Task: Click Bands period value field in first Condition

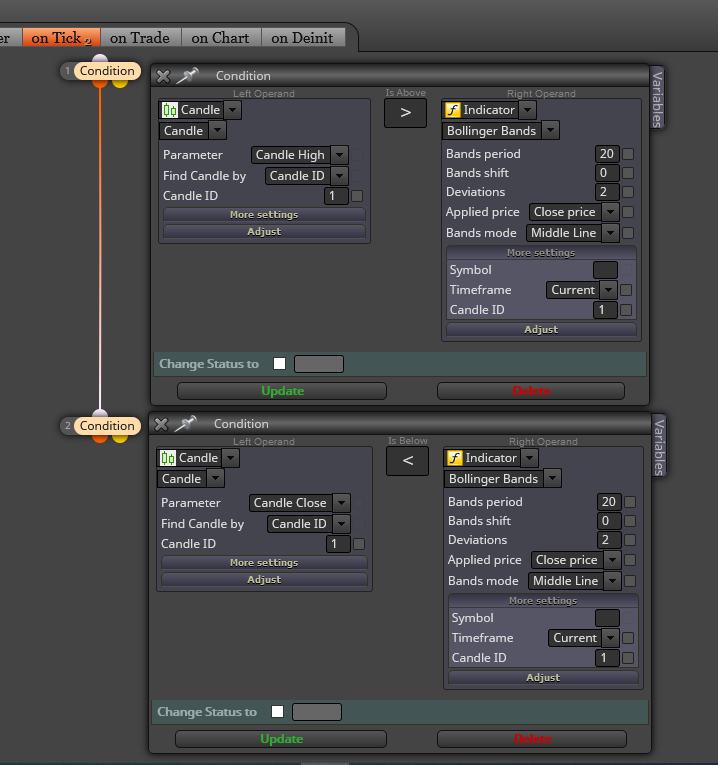Action: tap(607, 154)
